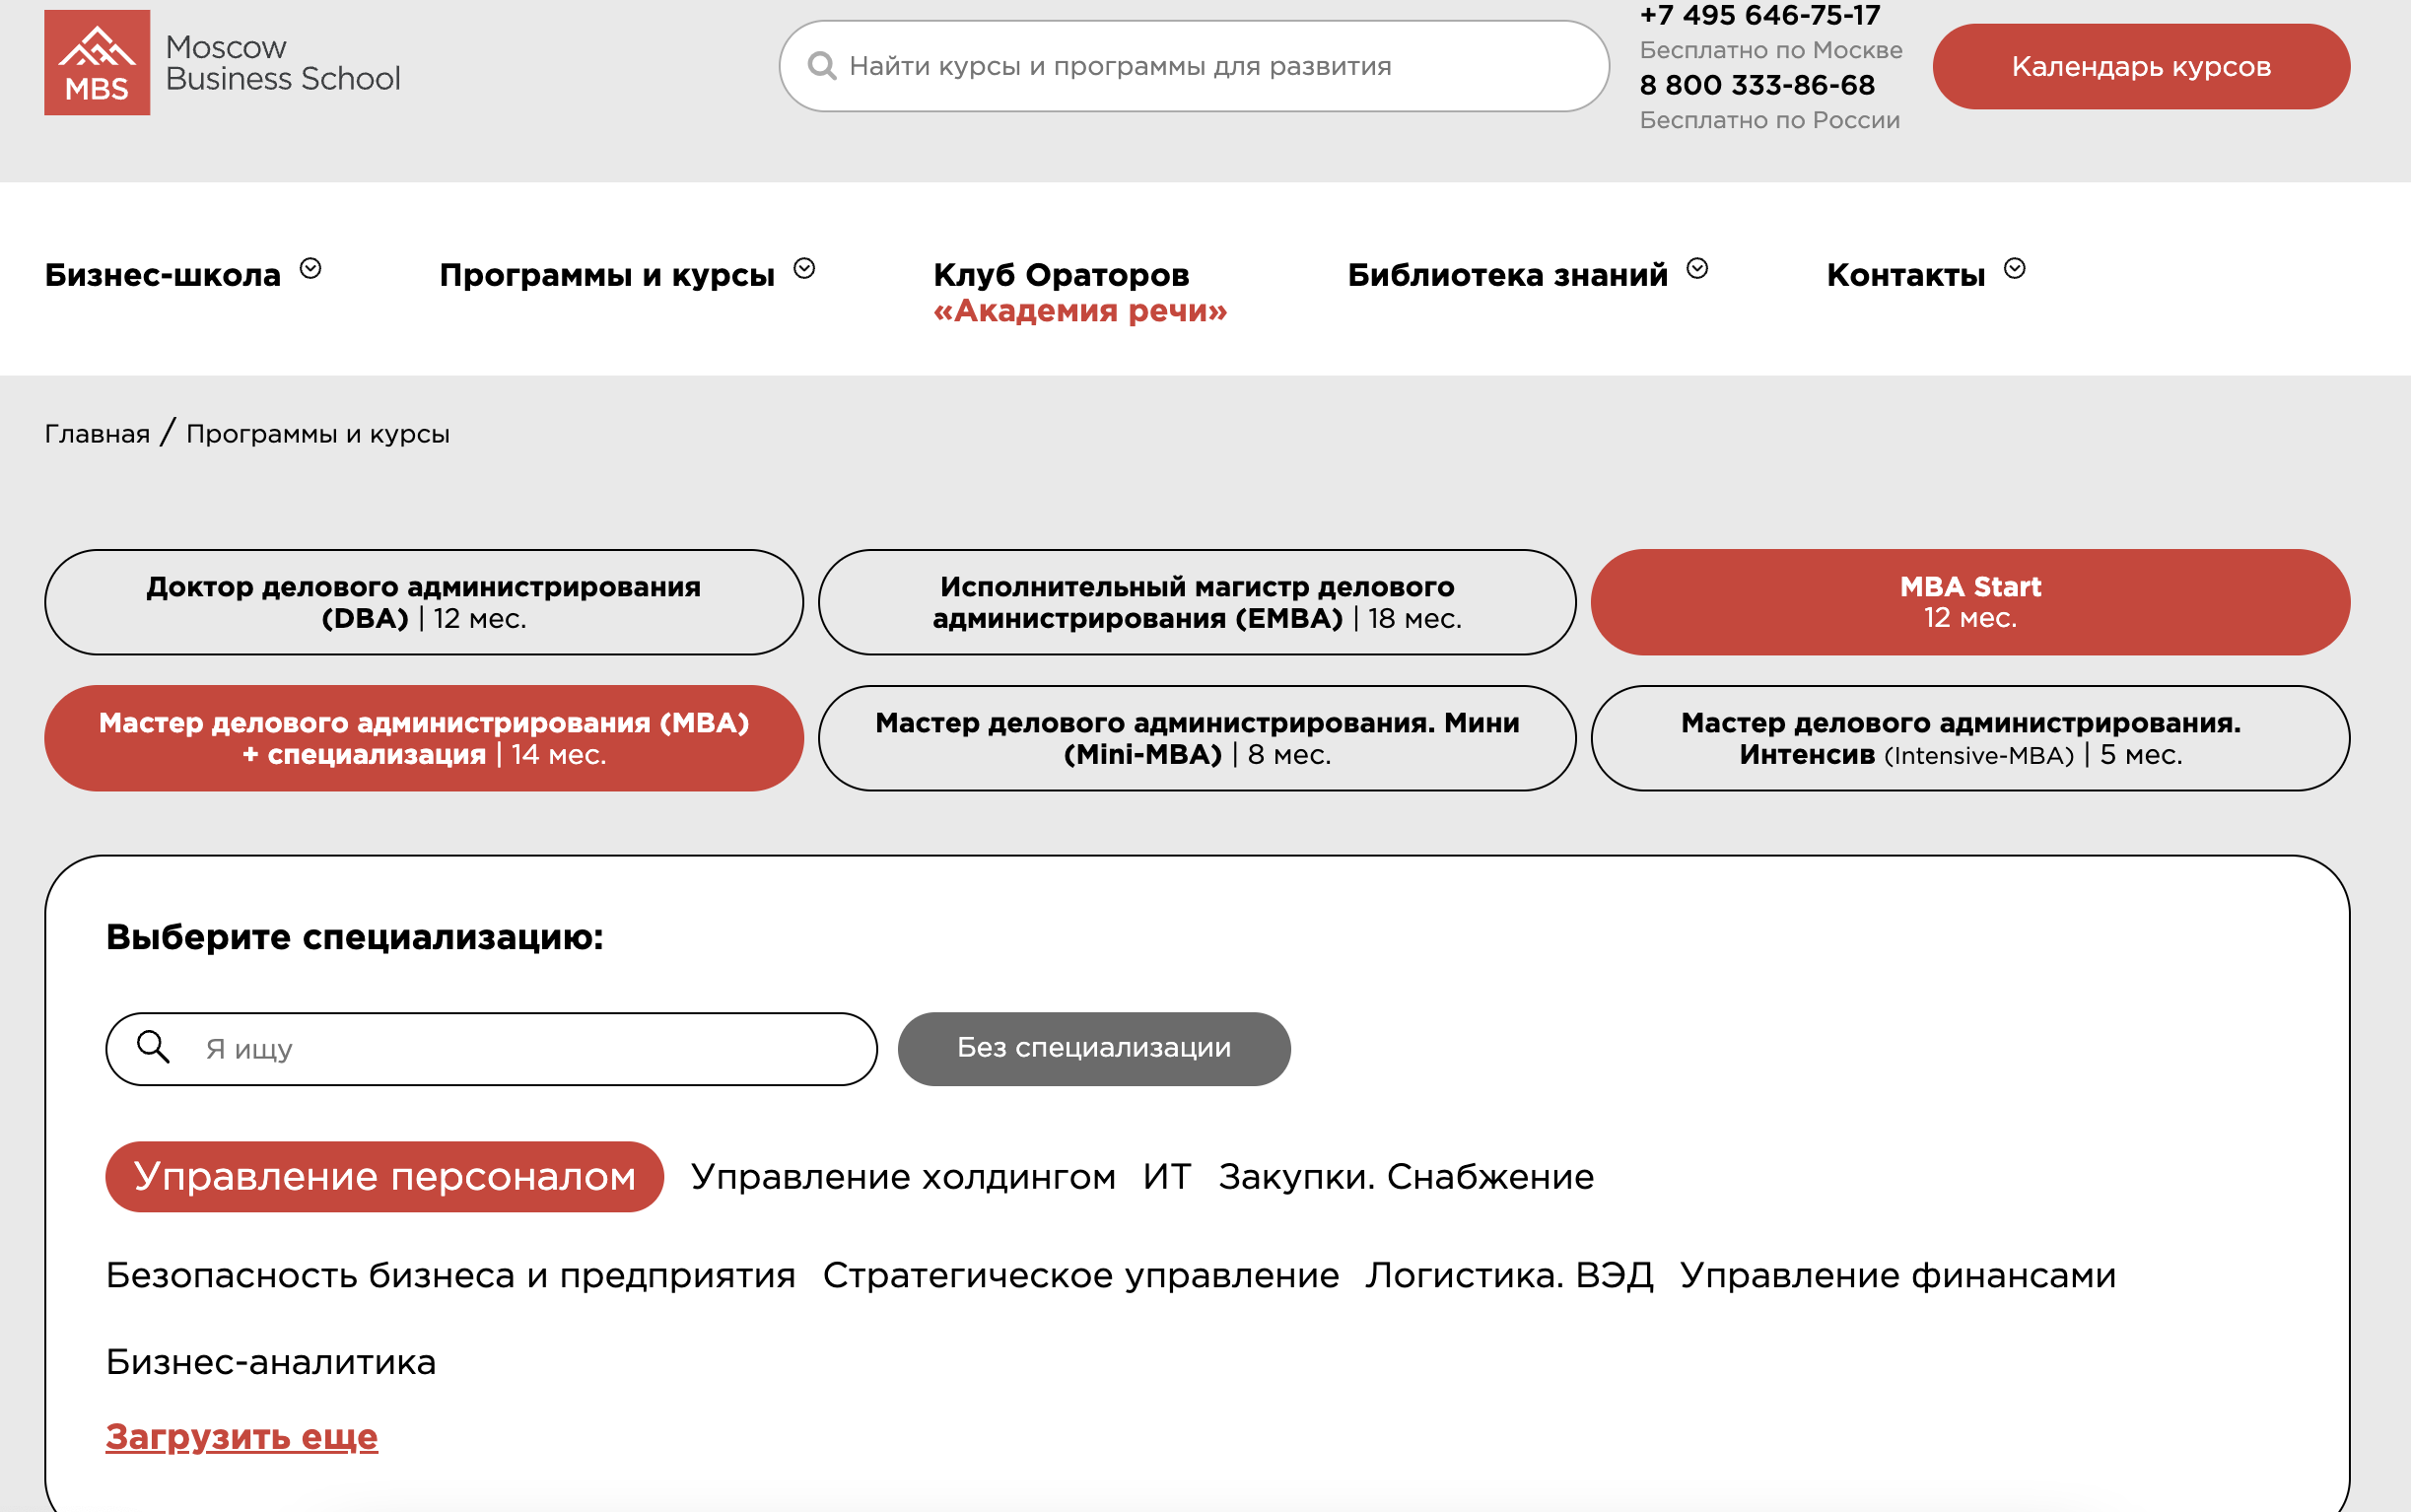Click the magnifier icon in specialization search
This screenshot has width=2411, height=1512.
coord(153,1047)
